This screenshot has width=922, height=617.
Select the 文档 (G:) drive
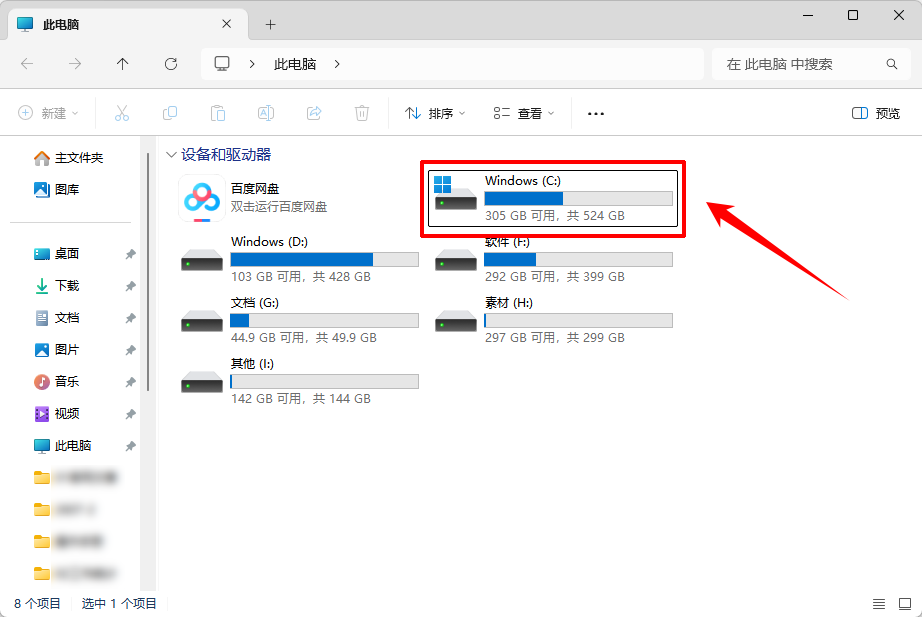[300, 321]
